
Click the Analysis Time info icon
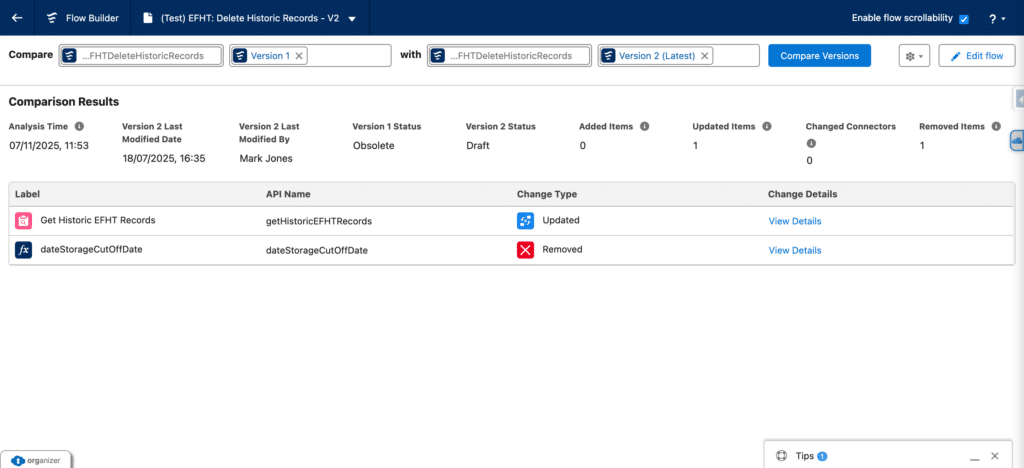79,126
